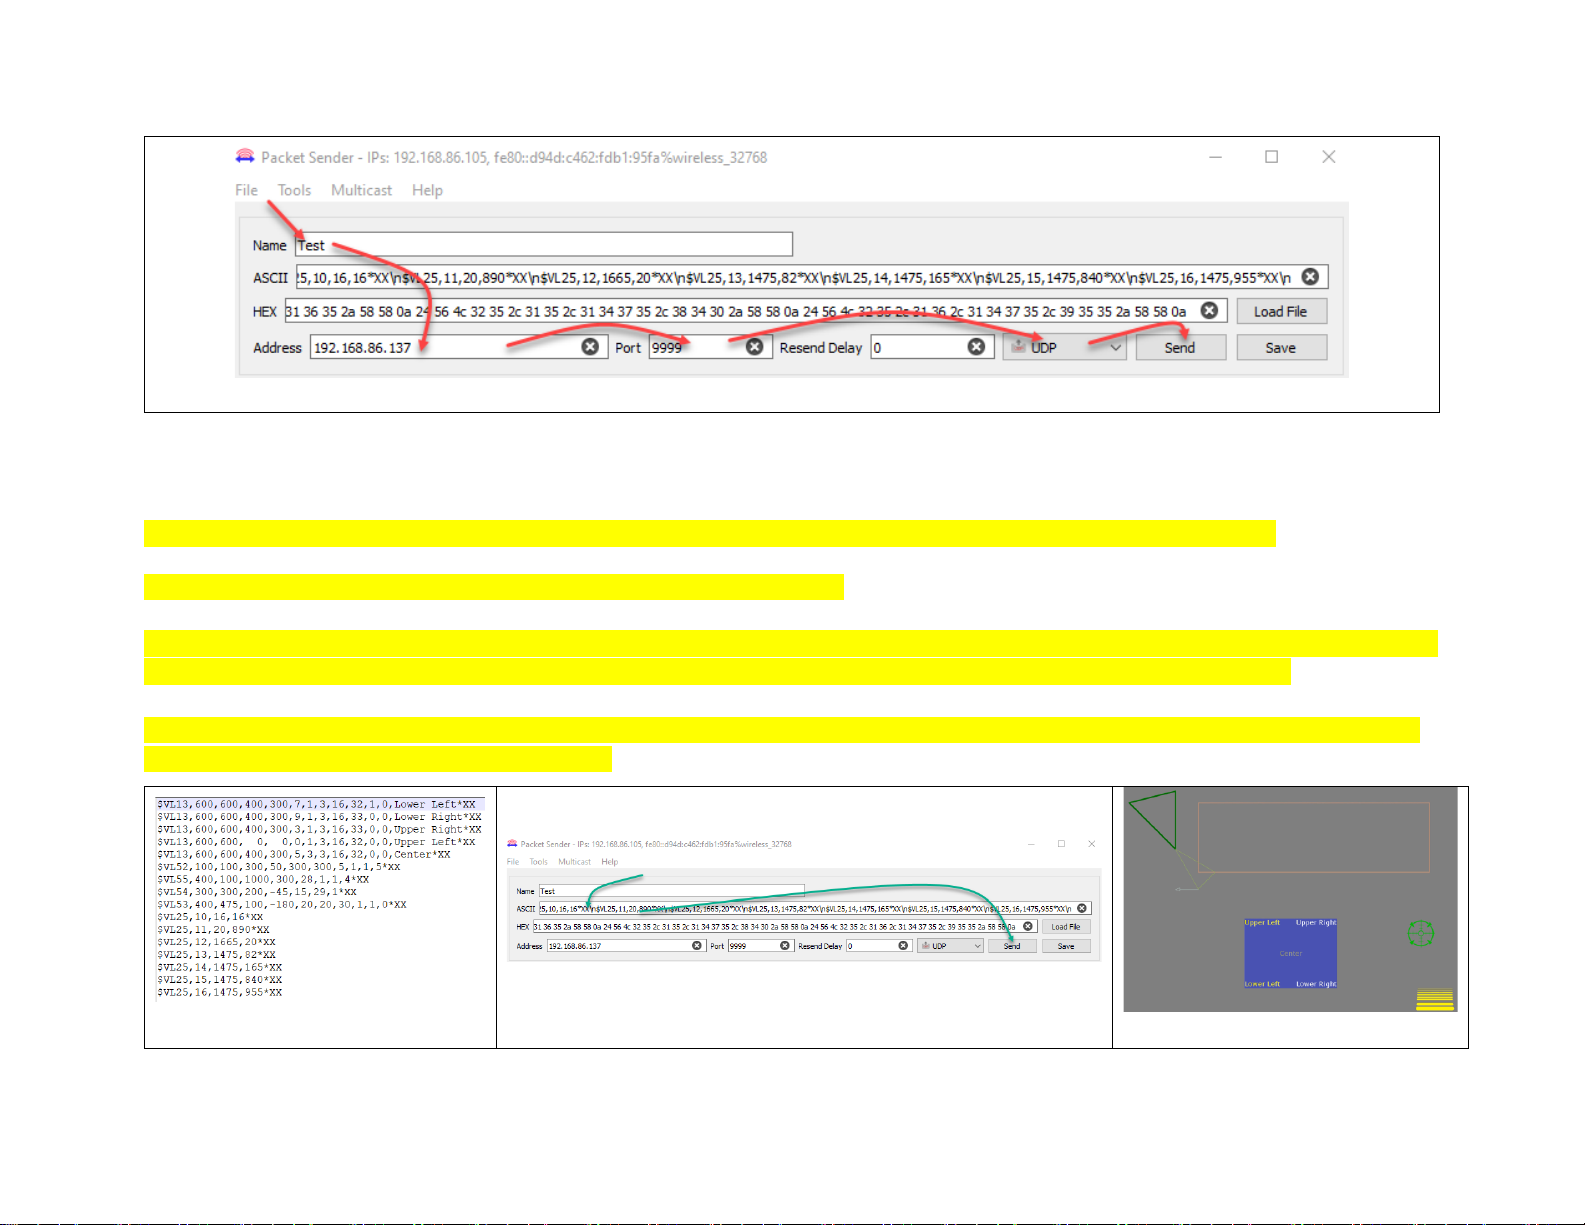Clear the ASCII field with its X icon

pyautogui.click(x=1310, y=277)
